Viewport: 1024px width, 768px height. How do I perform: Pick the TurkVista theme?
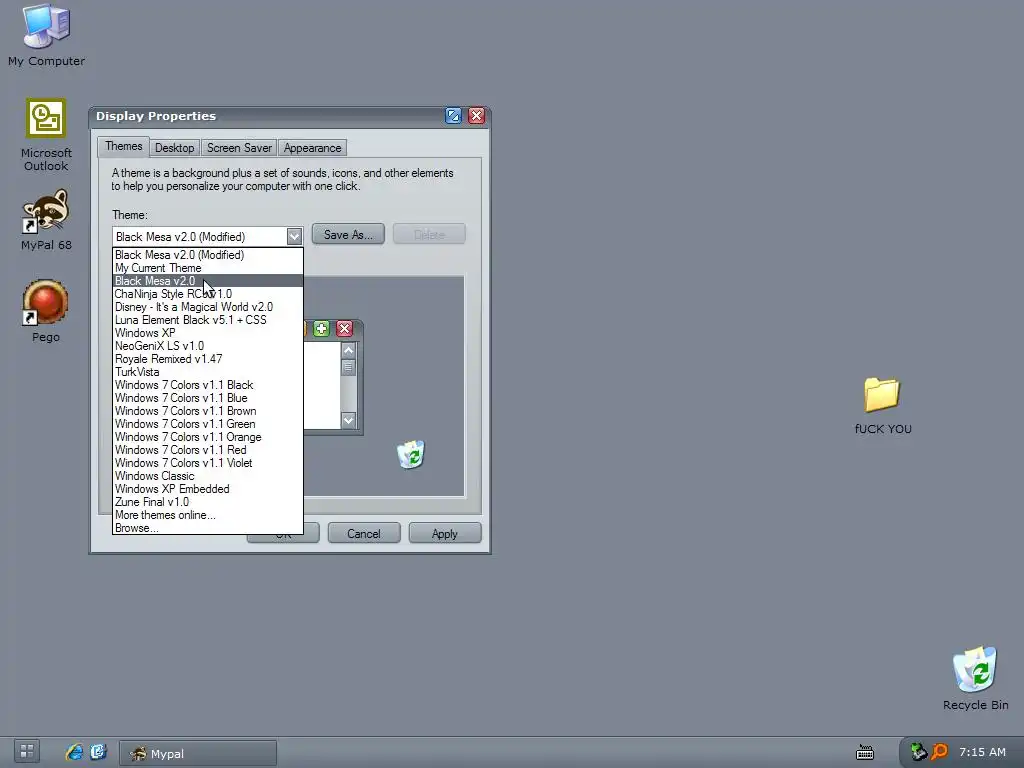(208, 372)
